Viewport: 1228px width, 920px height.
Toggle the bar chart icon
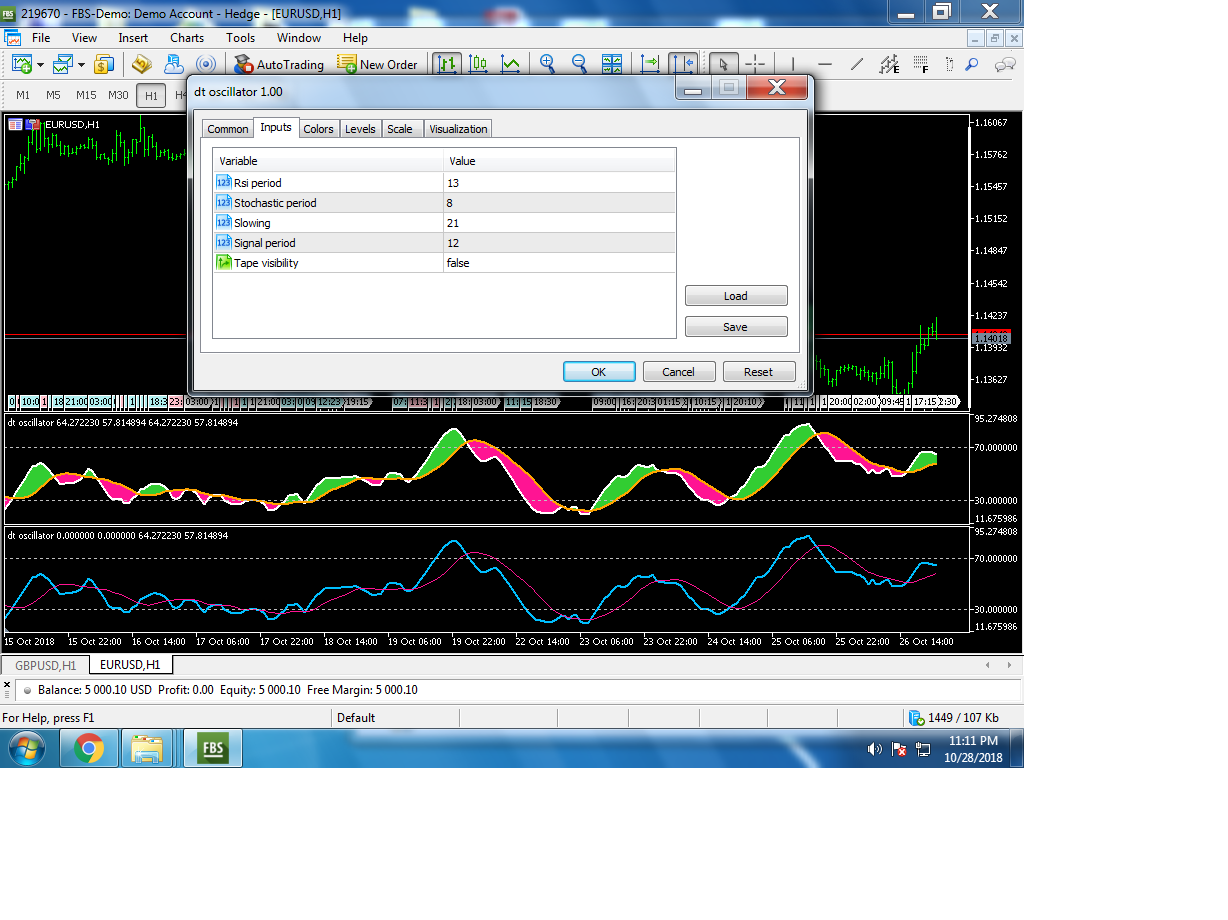click(447, 64)
